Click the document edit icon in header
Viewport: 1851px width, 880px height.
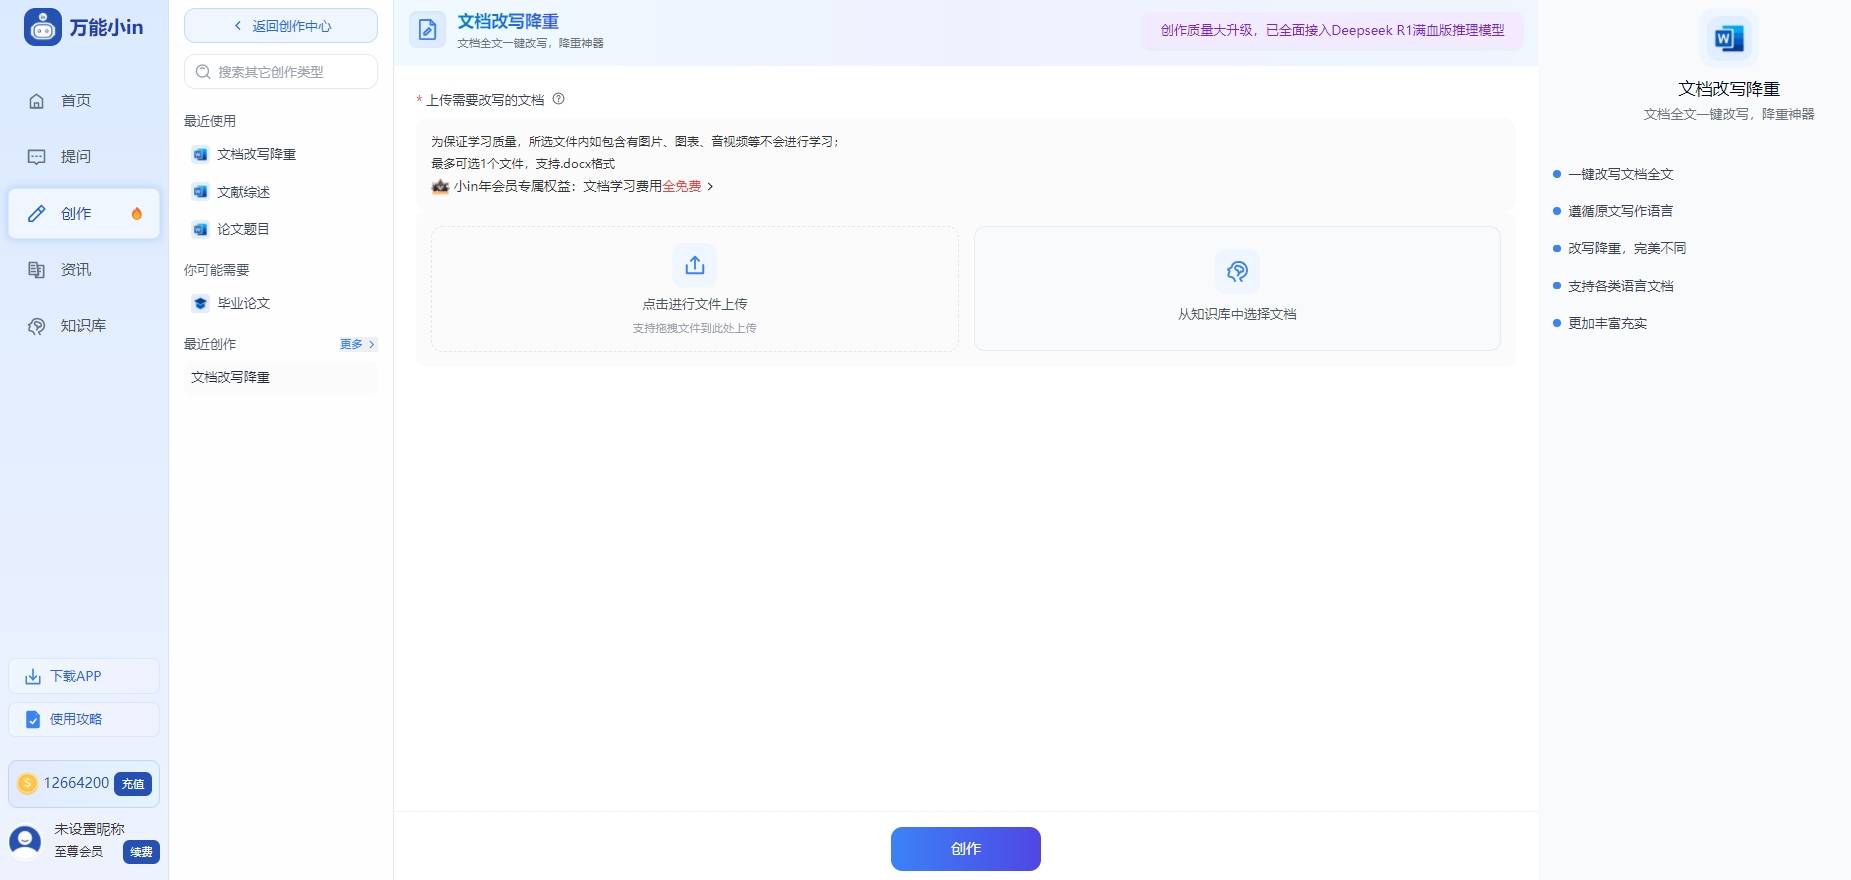(427, 29)
